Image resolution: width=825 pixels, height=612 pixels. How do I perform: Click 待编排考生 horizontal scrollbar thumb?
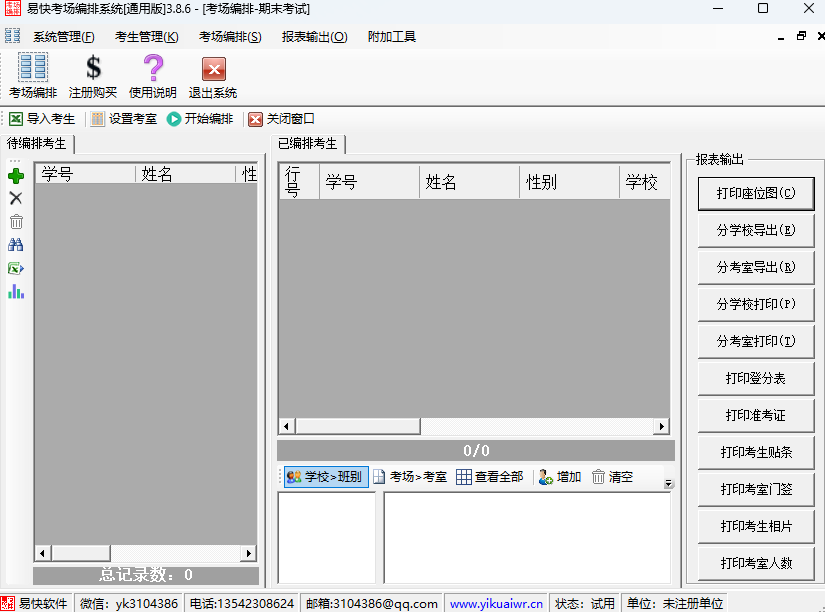[81, 553]
